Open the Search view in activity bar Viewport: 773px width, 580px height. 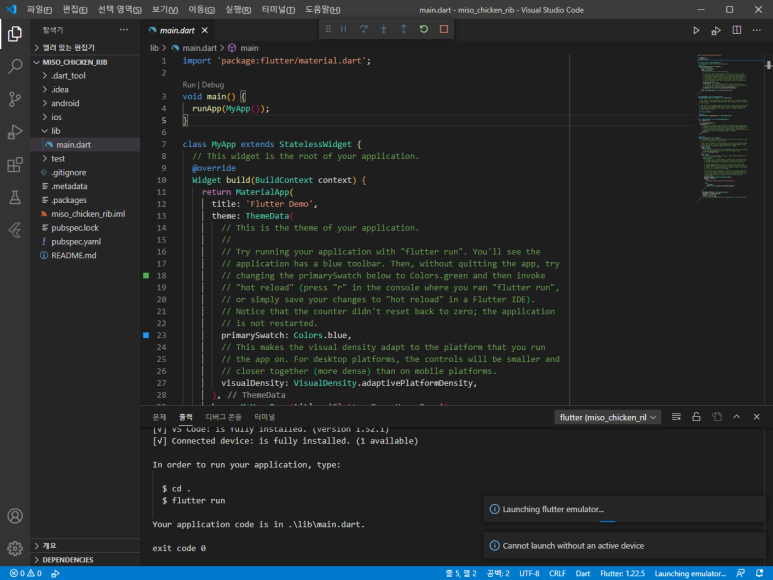[x=15, y=66]
